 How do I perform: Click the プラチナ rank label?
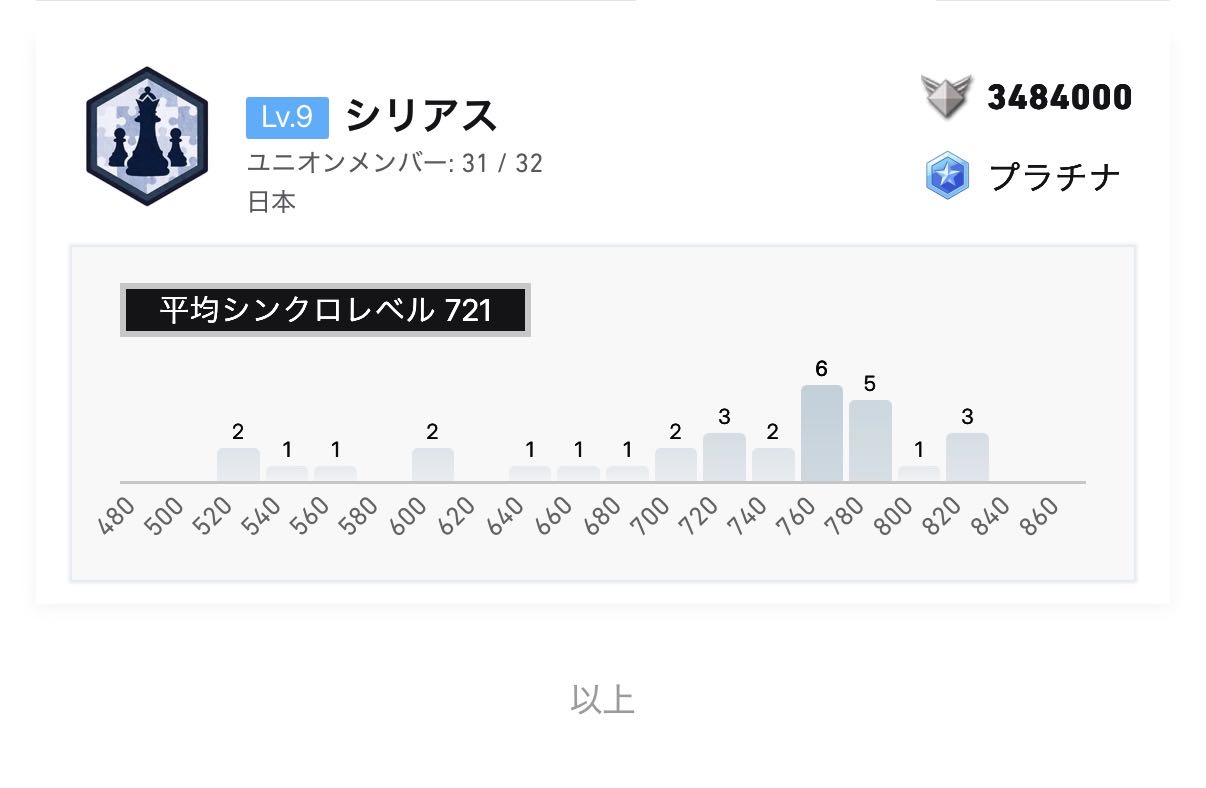click(1054, 176)
